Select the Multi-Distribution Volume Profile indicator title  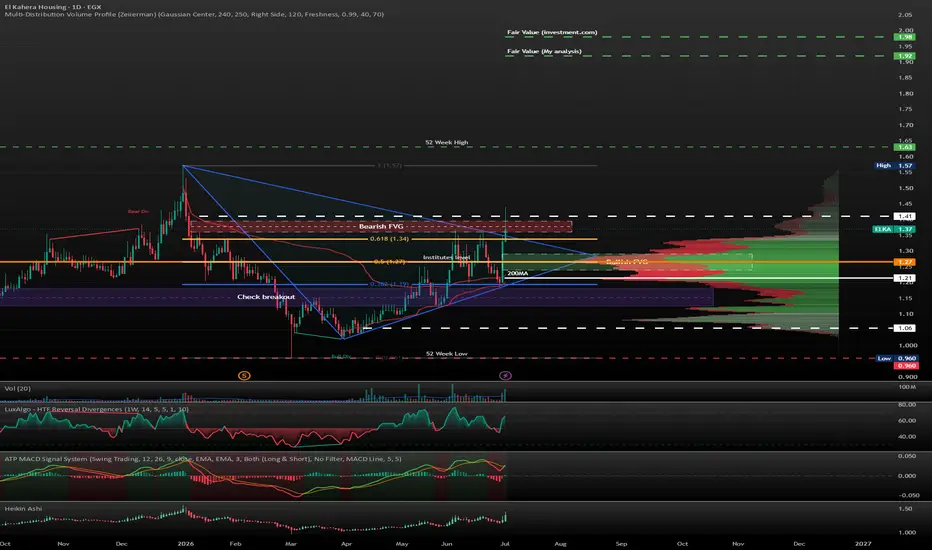point(194,14)
